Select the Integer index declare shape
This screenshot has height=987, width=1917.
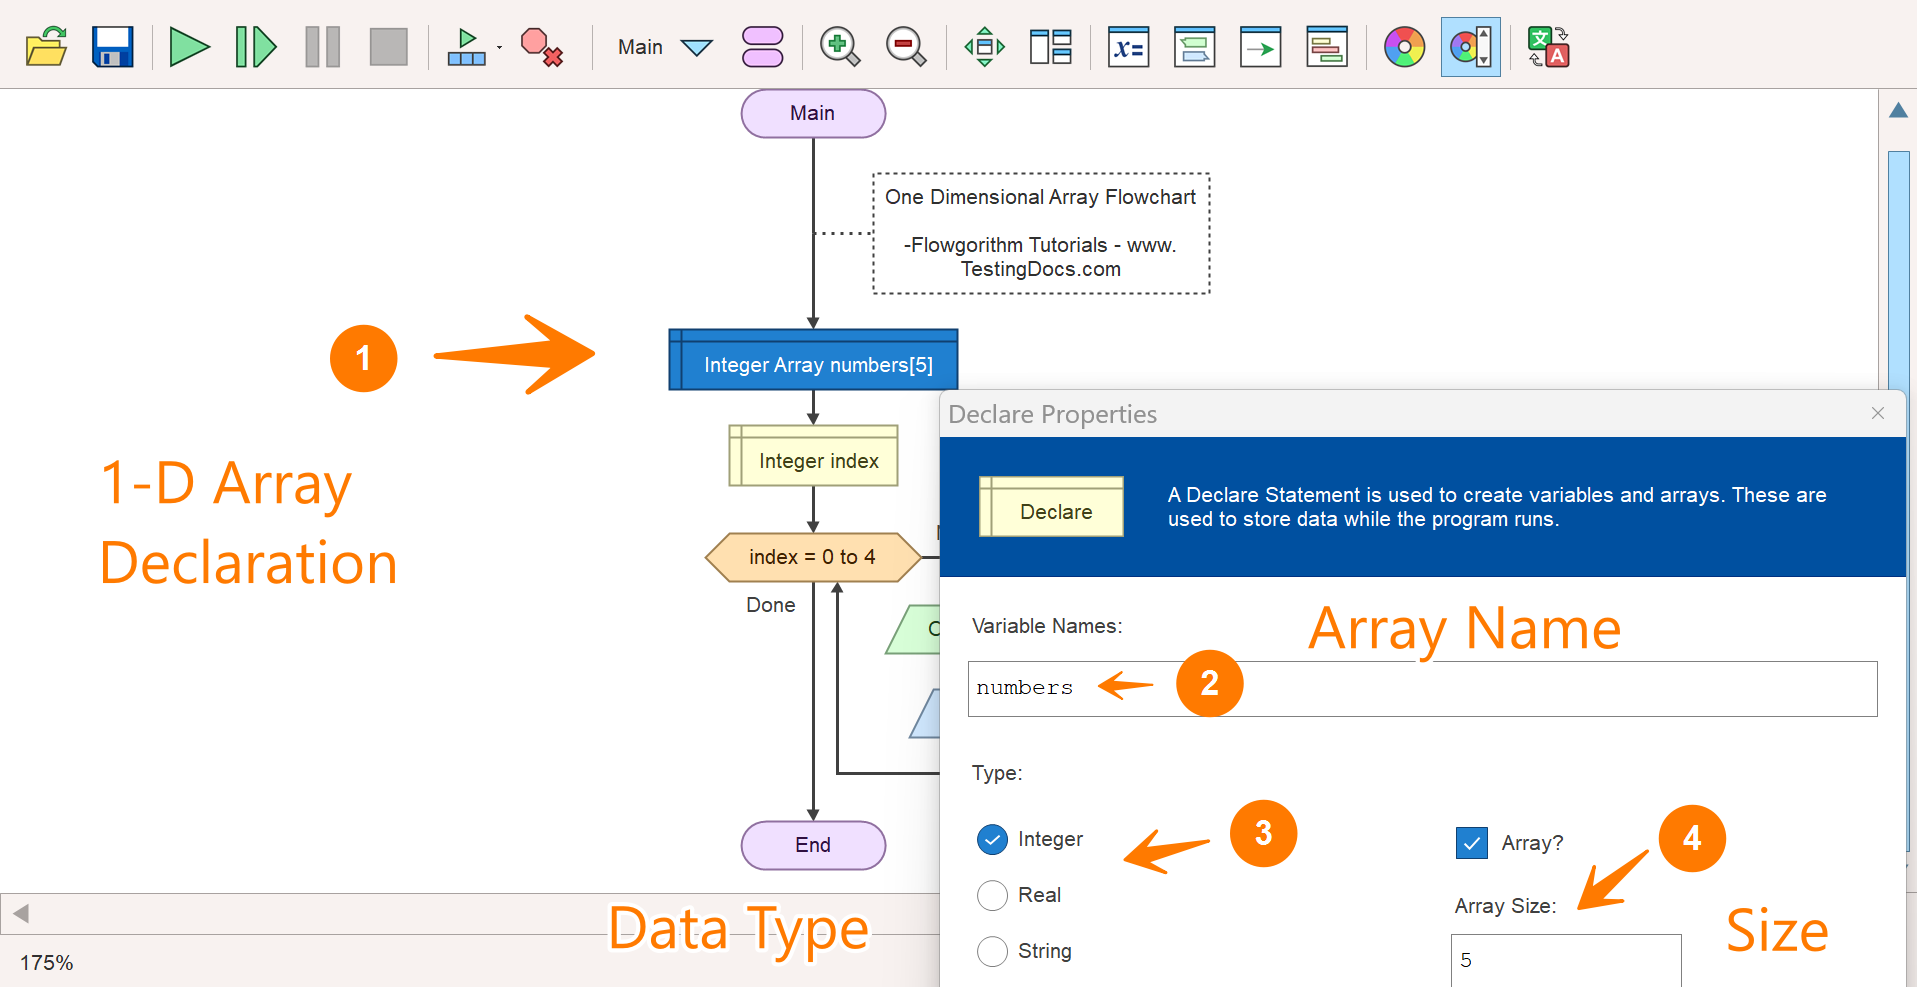[x=813, y=461]
